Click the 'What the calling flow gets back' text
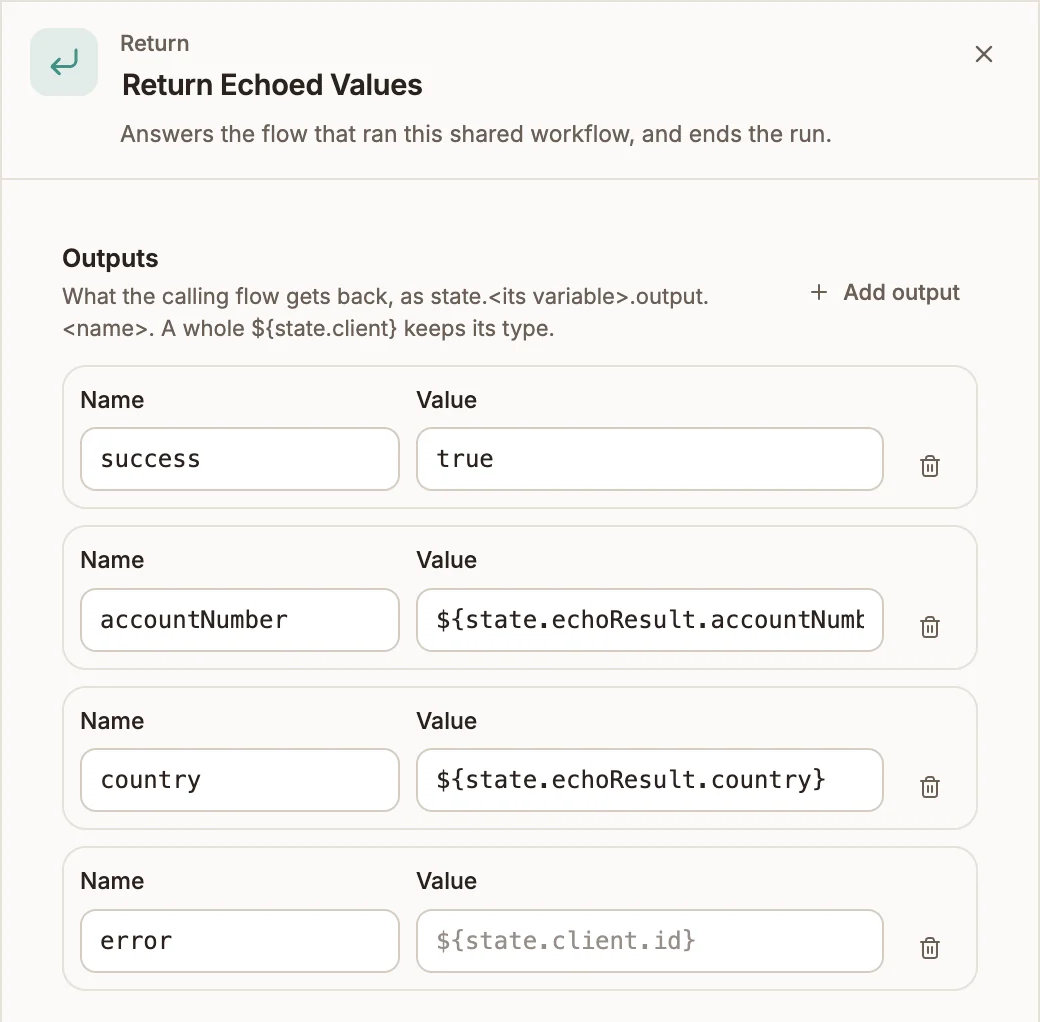This screenshot has width=1040, height=1022. point(385,312)
